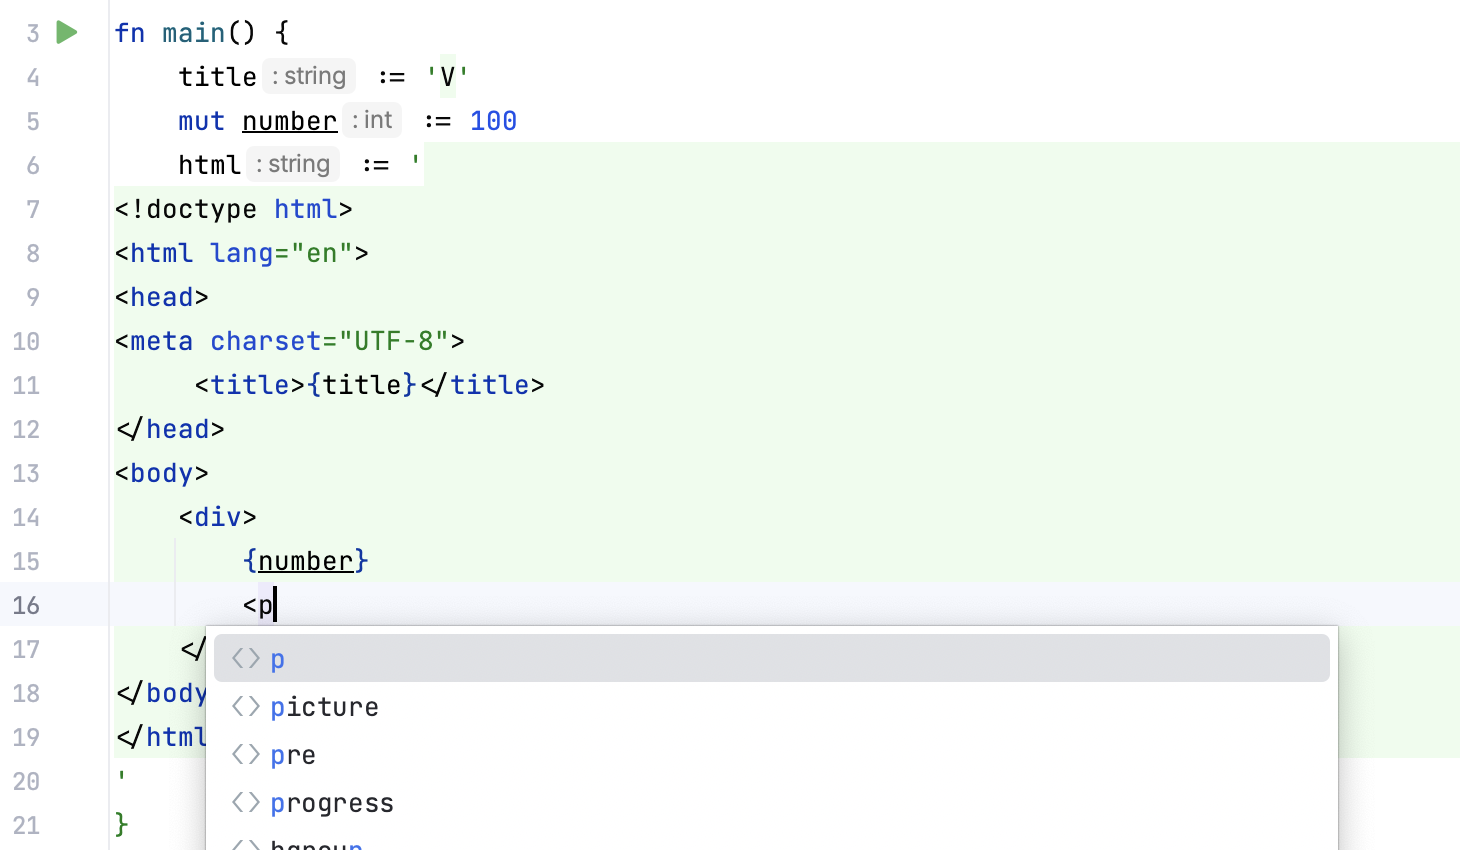
Task: Choose "picture" in the completion list
Action: 324,706
